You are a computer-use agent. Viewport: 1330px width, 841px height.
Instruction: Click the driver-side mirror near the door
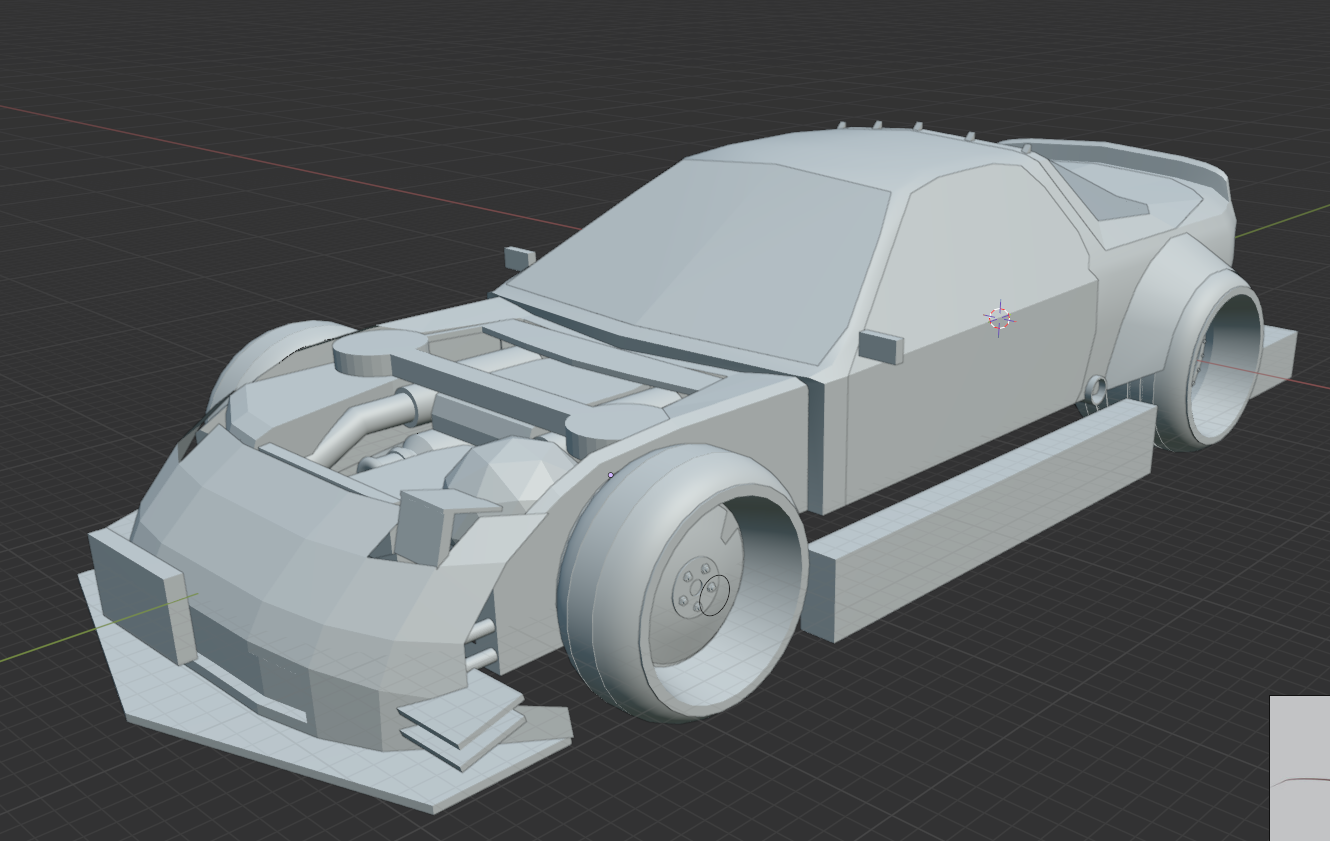point(880,347)
